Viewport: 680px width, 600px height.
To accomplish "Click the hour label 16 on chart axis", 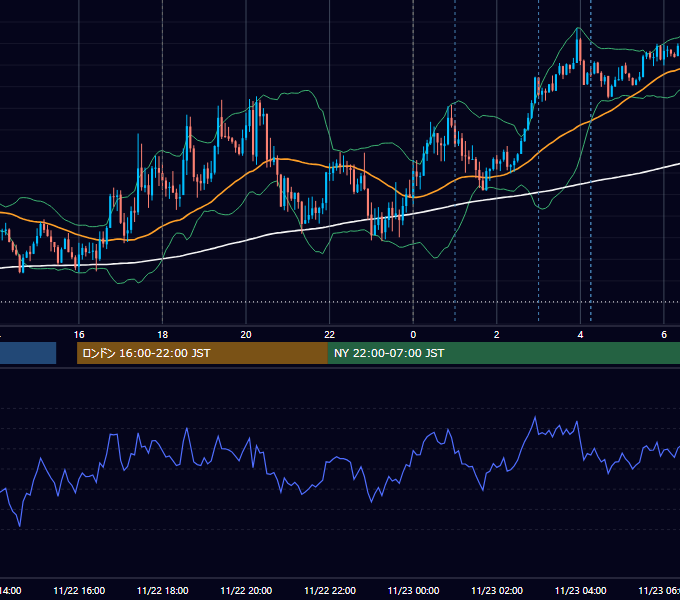I will pos(79,335).
